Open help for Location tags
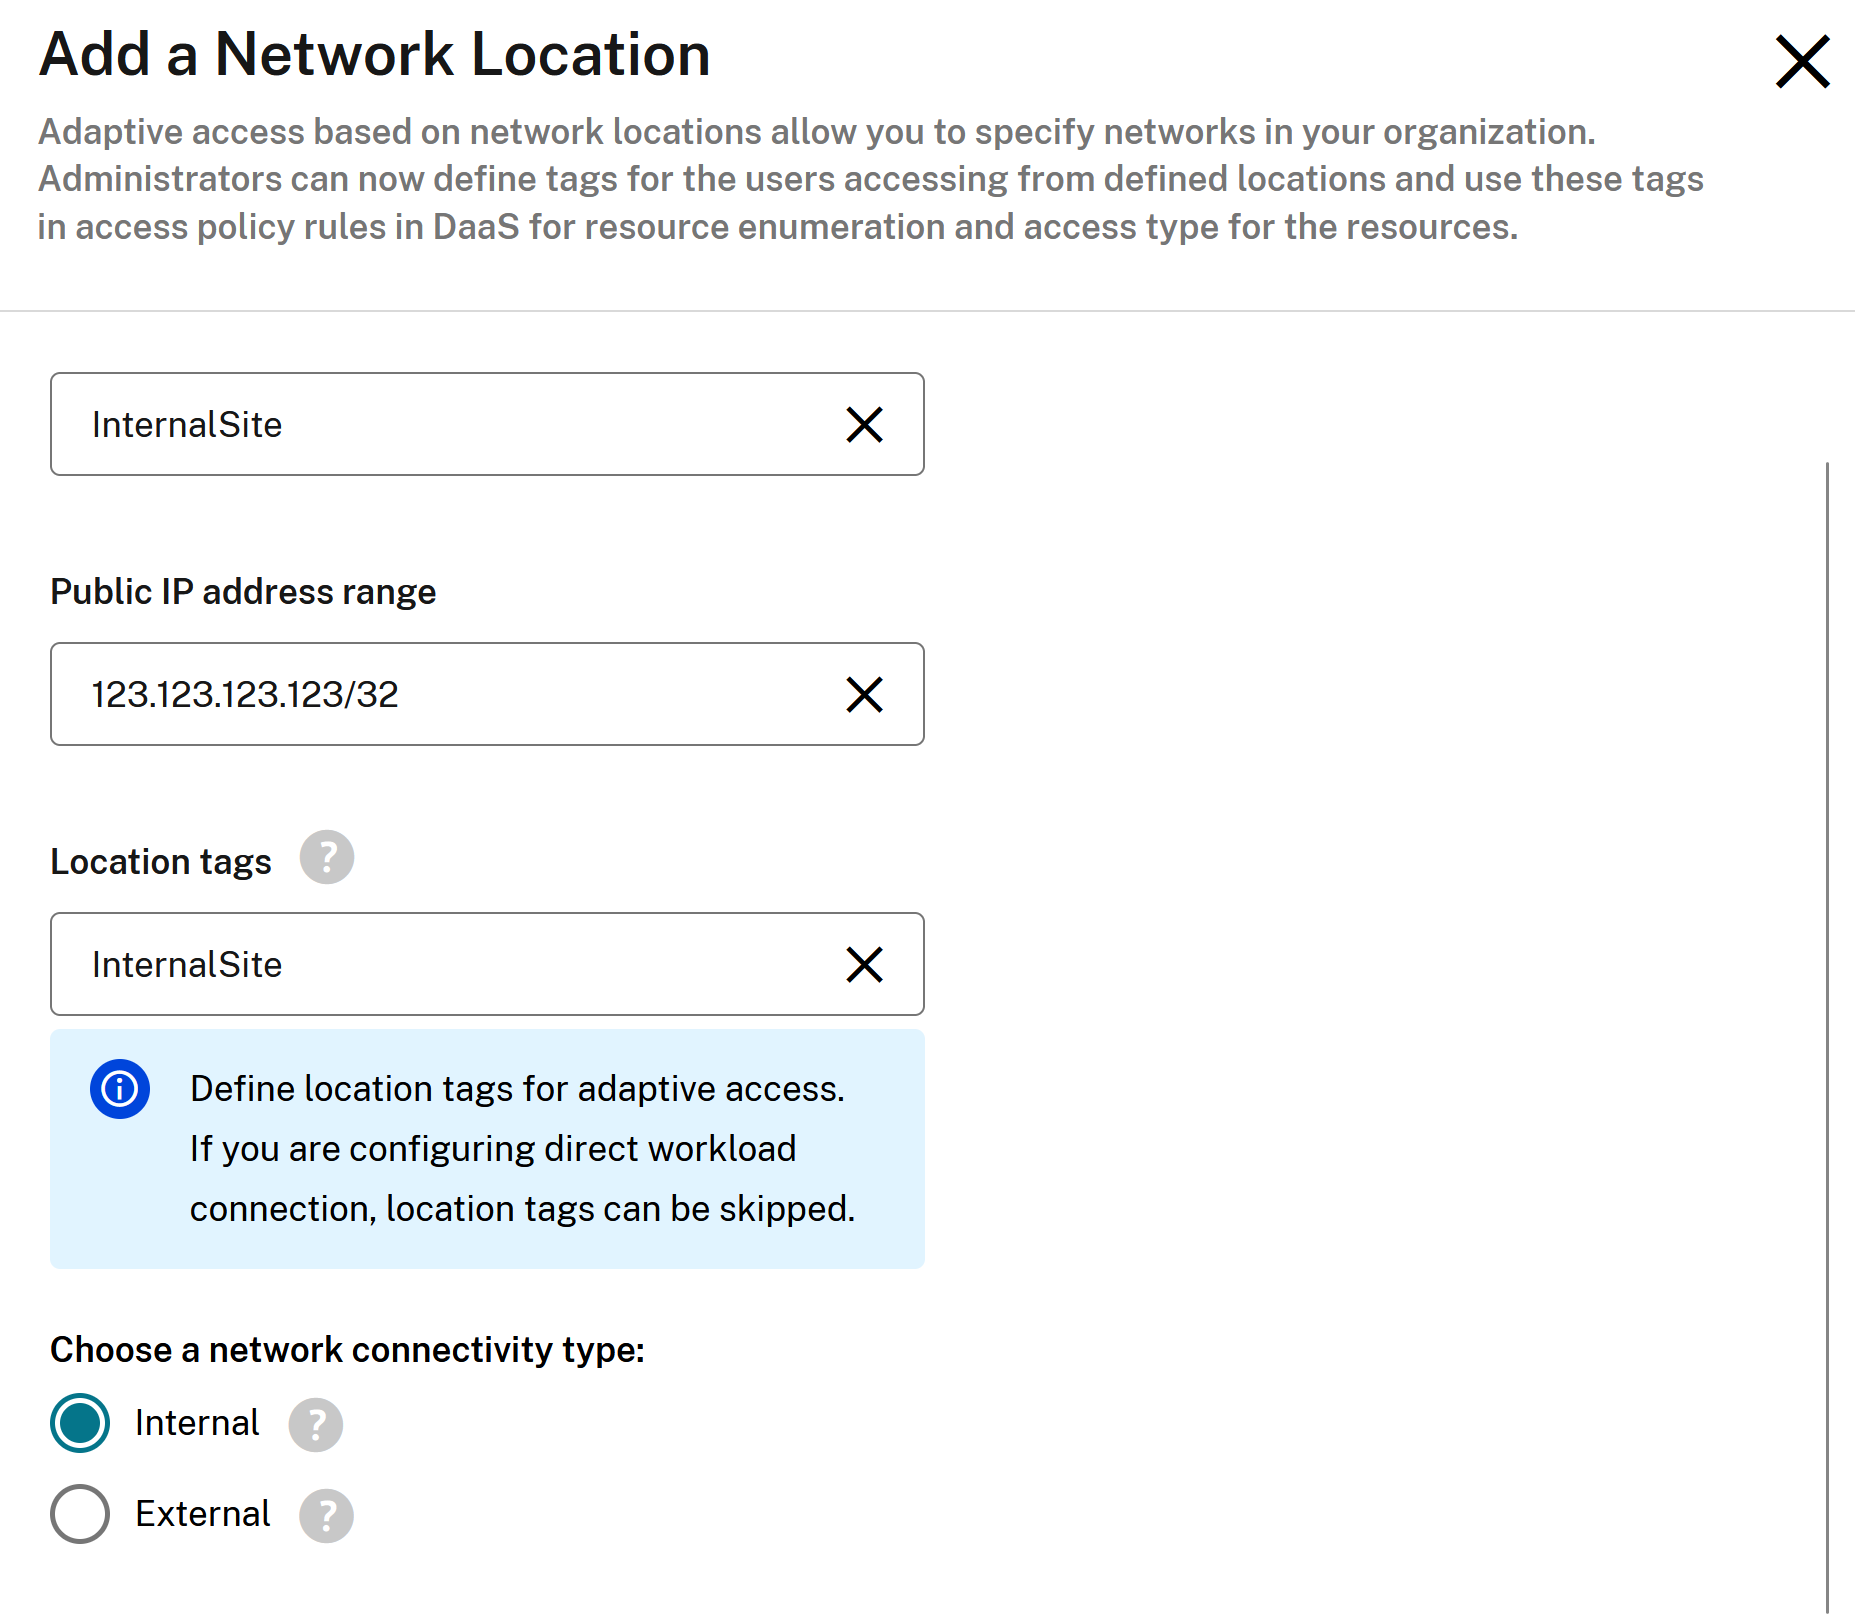 coord(327,857)
